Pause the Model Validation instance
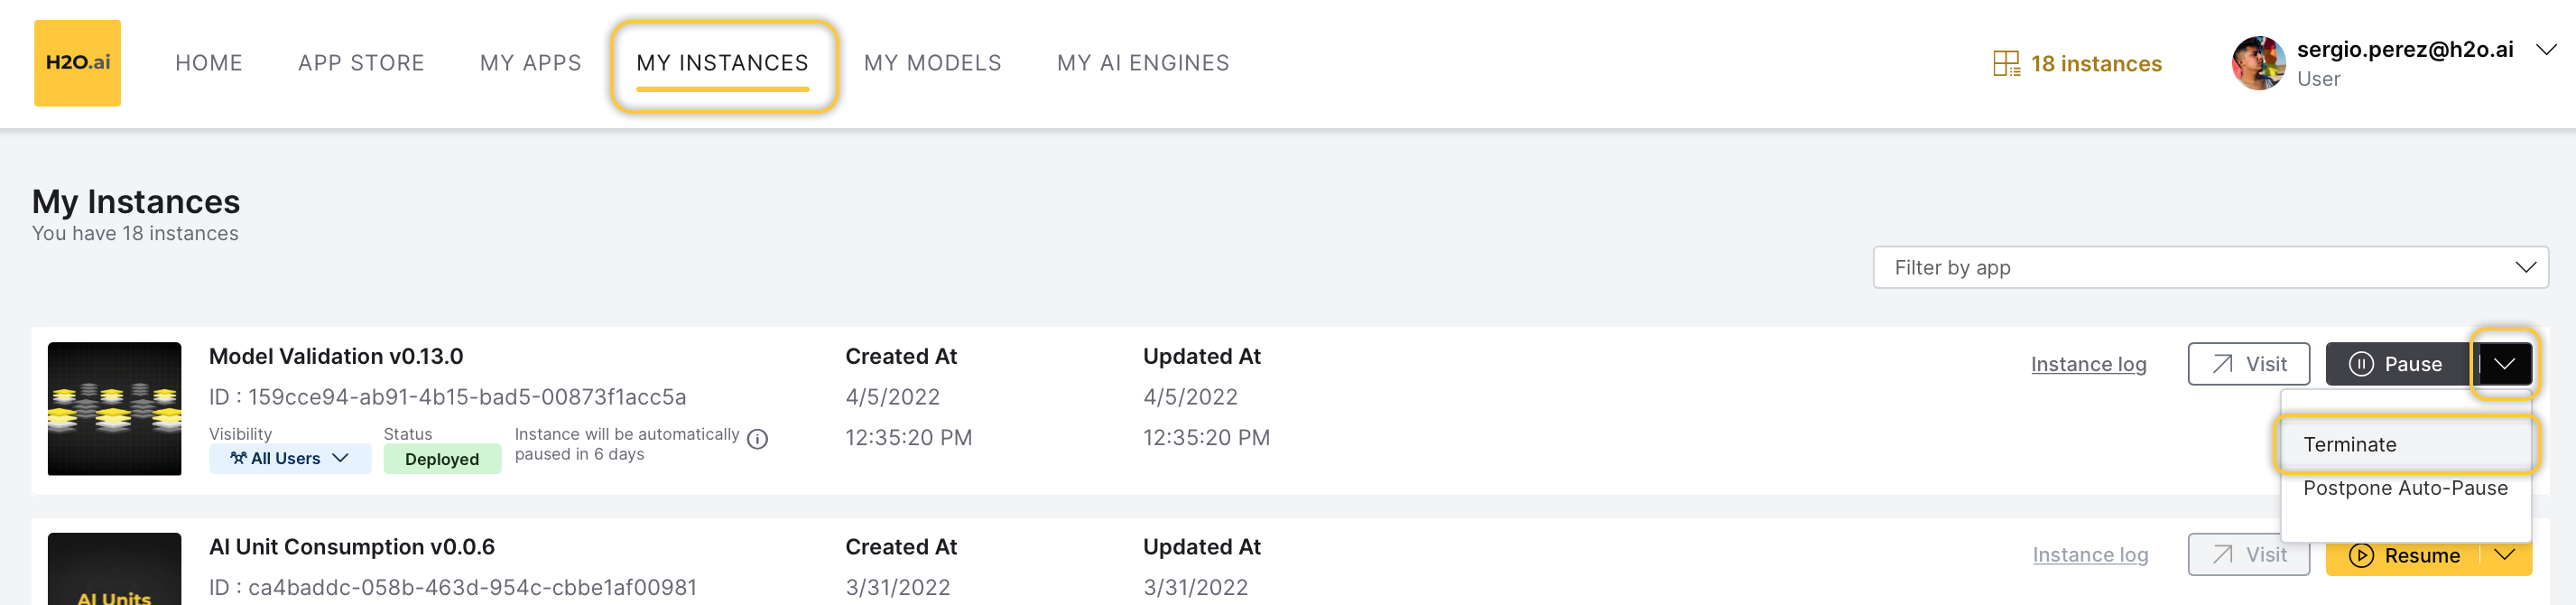 point(2397,364)
